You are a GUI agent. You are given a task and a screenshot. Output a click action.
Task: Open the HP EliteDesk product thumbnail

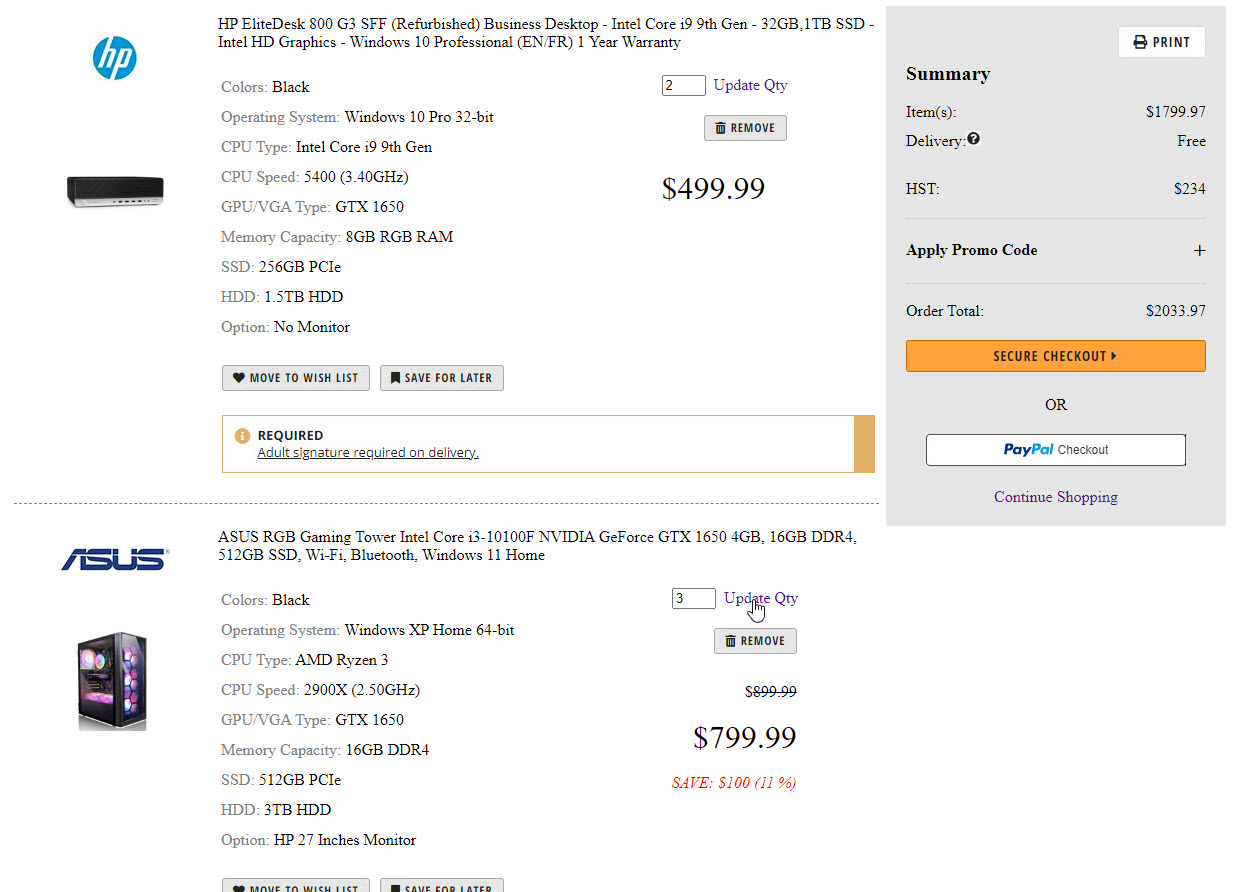(x=115, y=191)
